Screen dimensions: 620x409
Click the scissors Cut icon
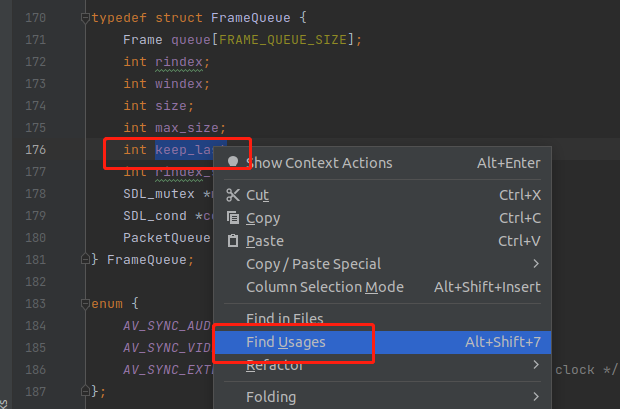233,195
